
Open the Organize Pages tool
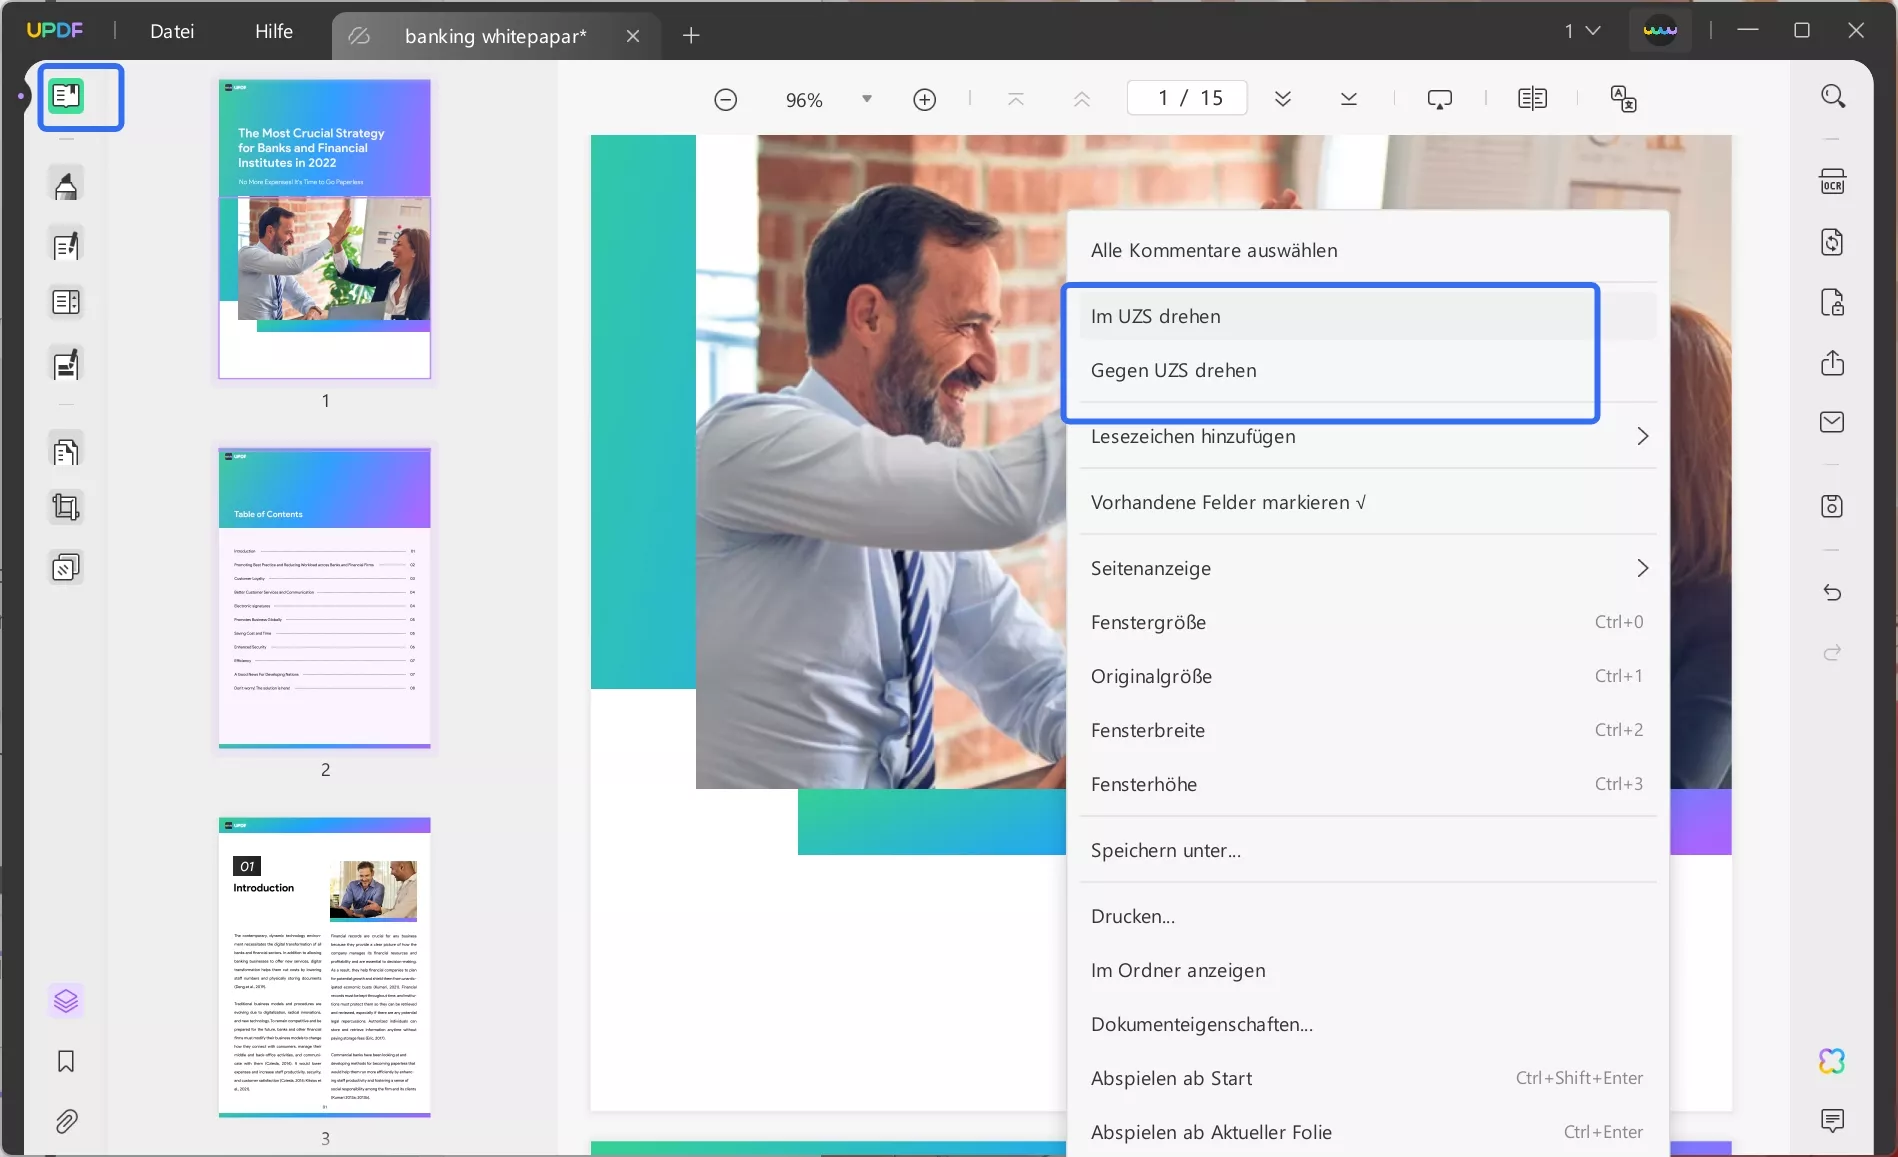pyautogui.click(x=66, y=452)
